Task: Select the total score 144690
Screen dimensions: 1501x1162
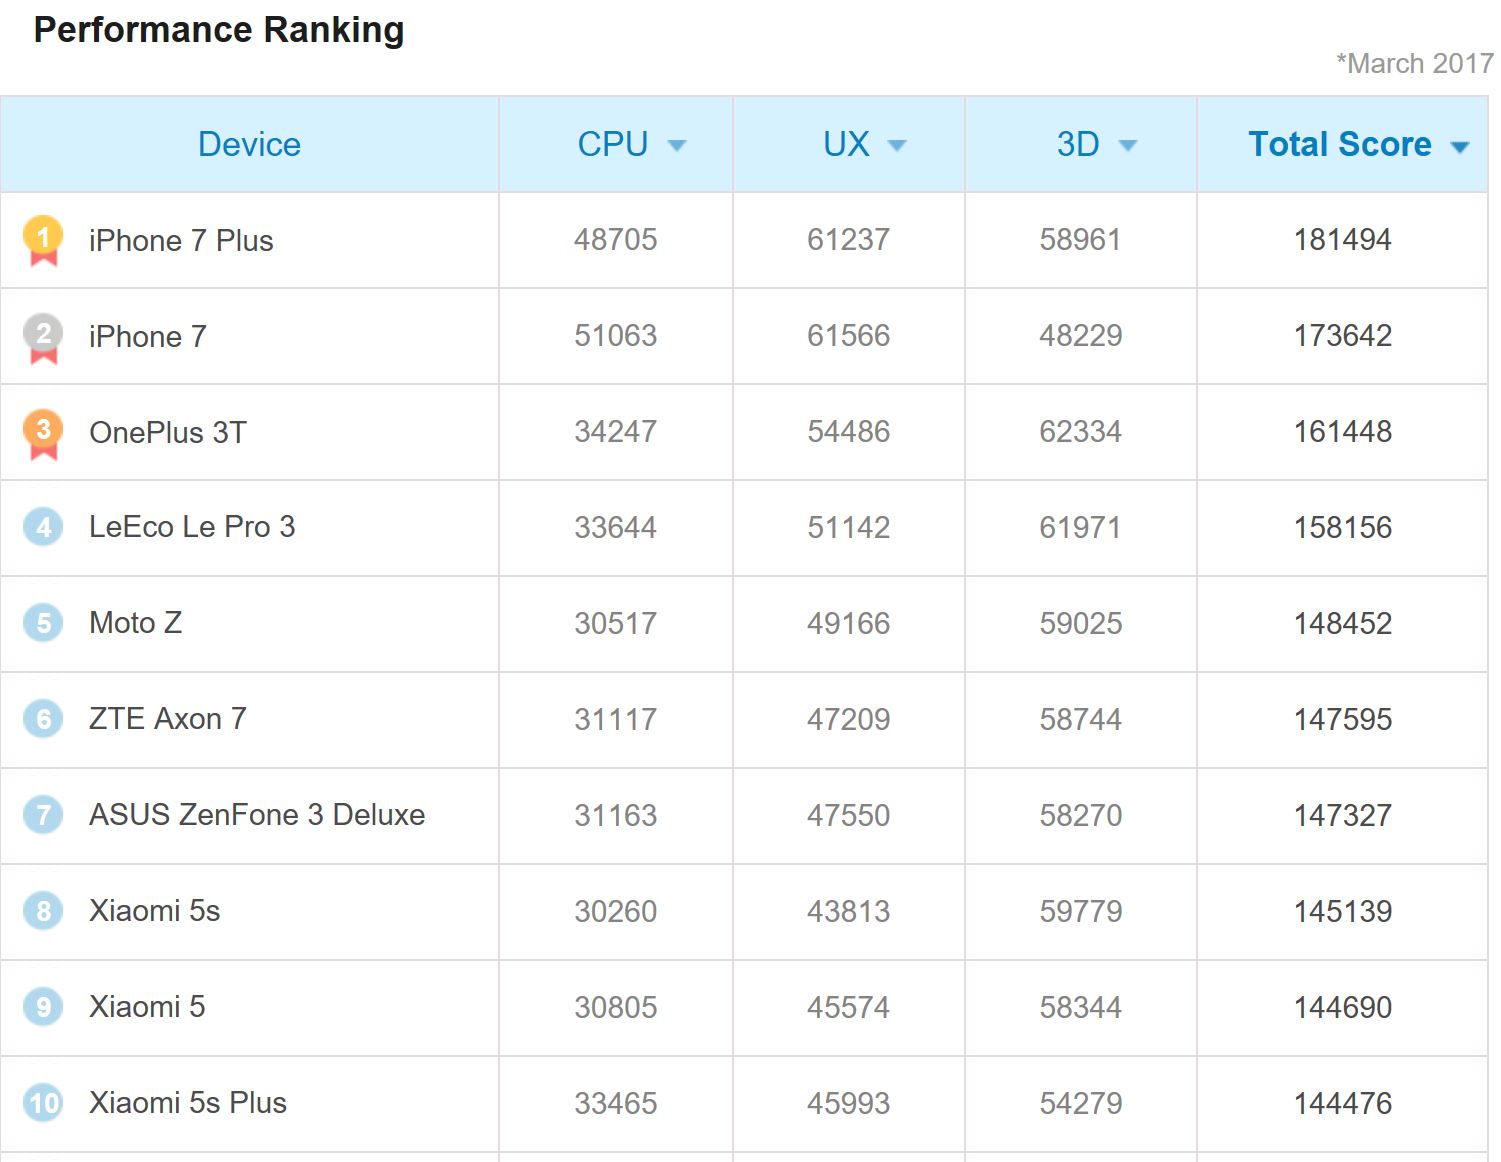Action: point(1343,1008)
